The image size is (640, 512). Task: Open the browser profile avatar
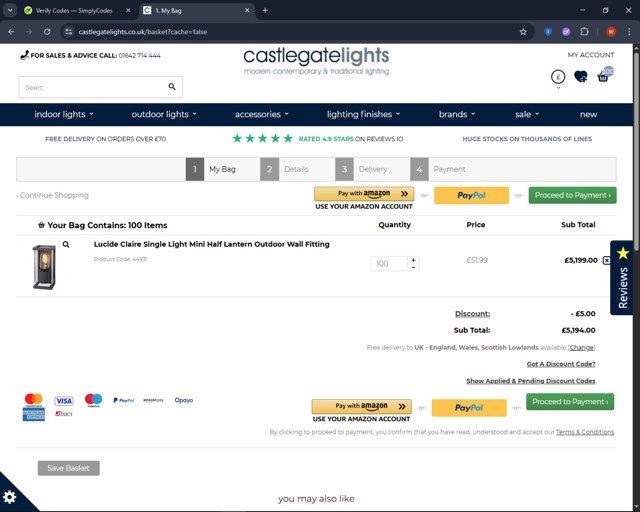[x=611, y=32]
